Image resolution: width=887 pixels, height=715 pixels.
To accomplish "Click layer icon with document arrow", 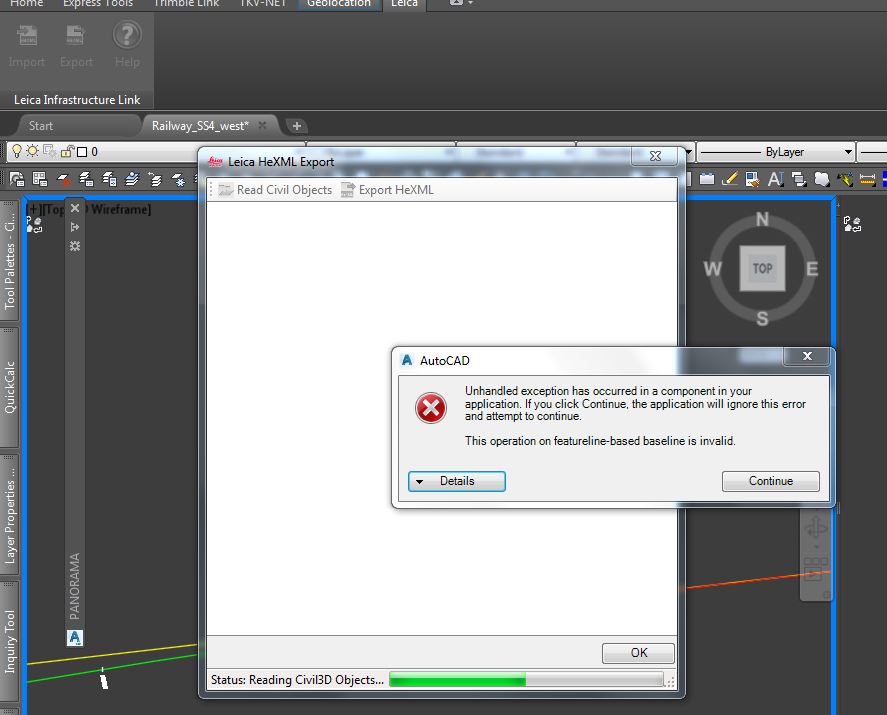I will (x=109, y=179).
